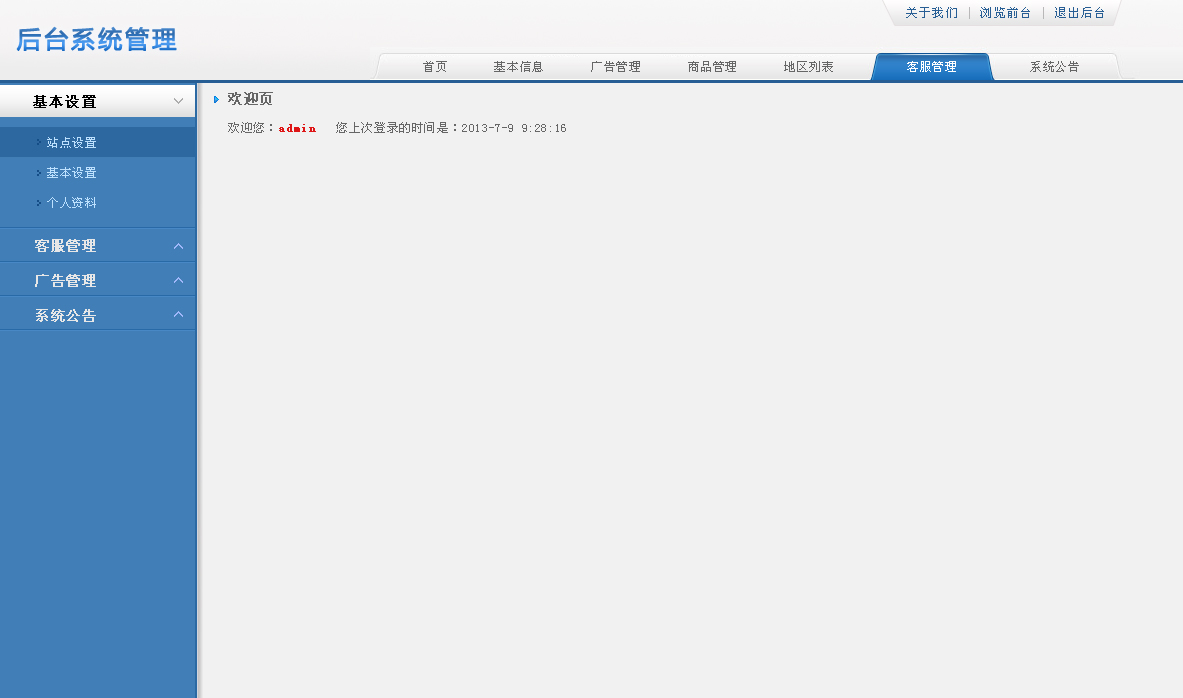Click the last login time text
1183x698 pixels.
451,128
